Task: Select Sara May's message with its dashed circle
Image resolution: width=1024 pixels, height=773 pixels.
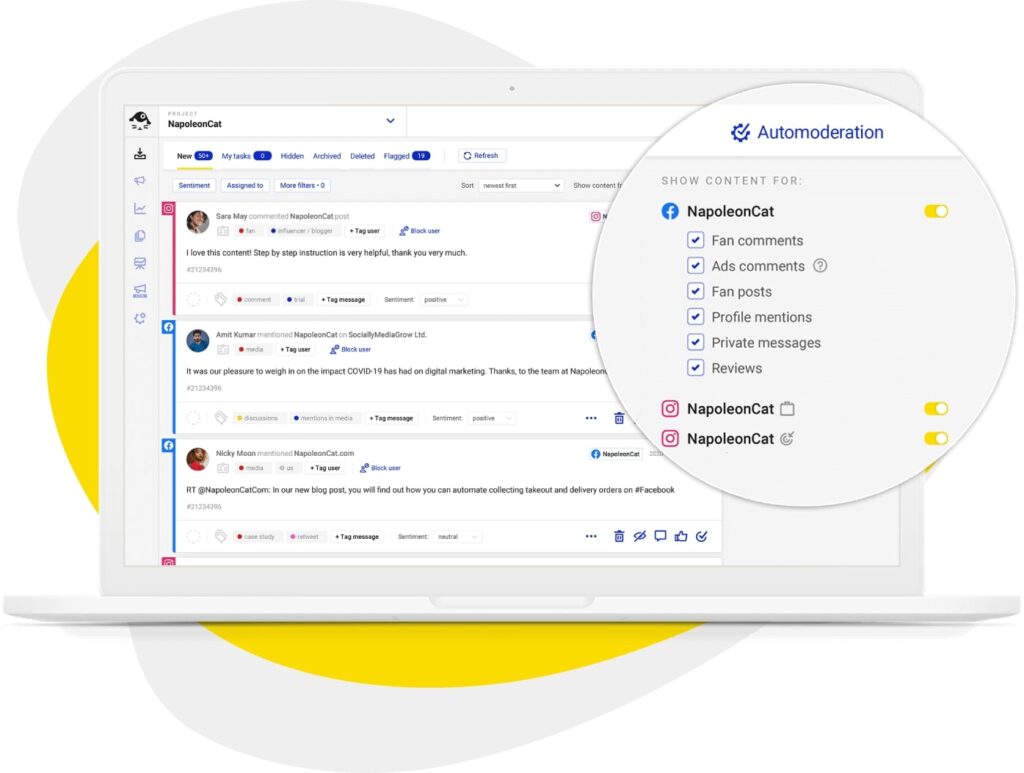Action: tap(193, 300)
